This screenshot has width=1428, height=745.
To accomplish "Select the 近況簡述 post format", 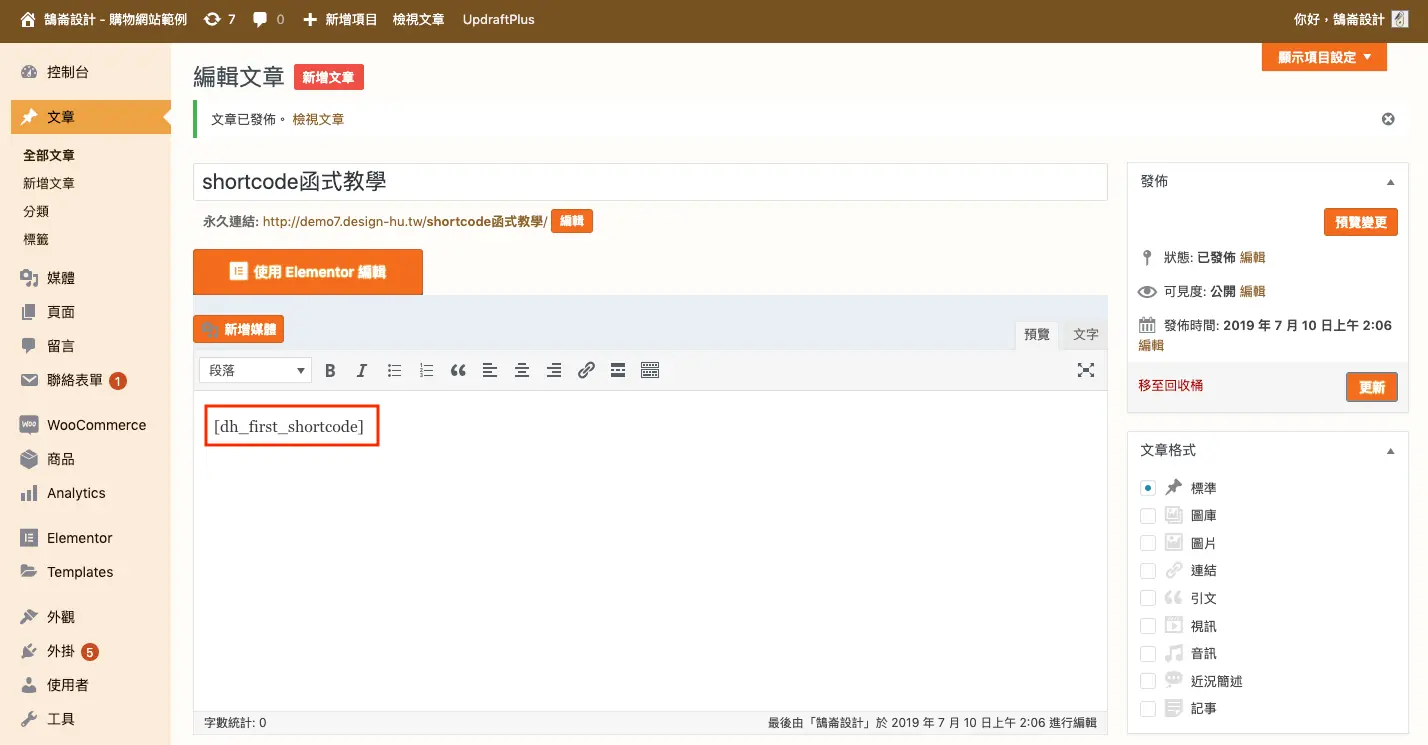I will pos(1148,681).
